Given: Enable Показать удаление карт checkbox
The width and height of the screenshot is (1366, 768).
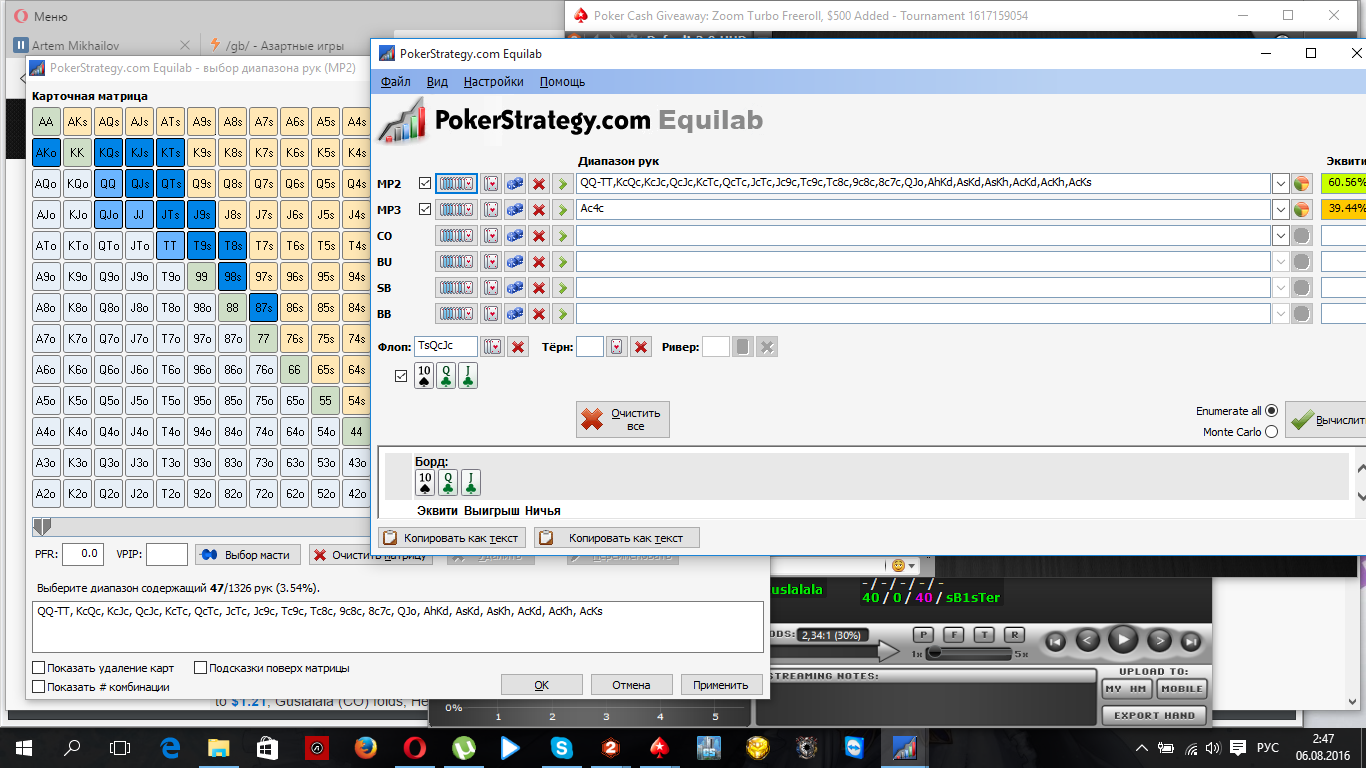Looking at the screenshot, I should (39, 668).
